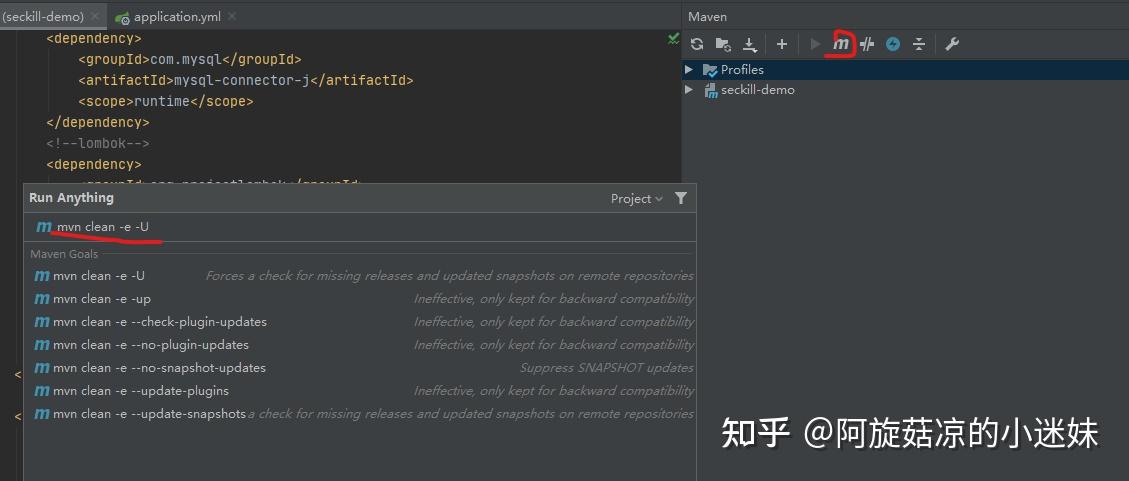Select 'mvn clean -e --update-snapshots' goal

coord(149,414)
